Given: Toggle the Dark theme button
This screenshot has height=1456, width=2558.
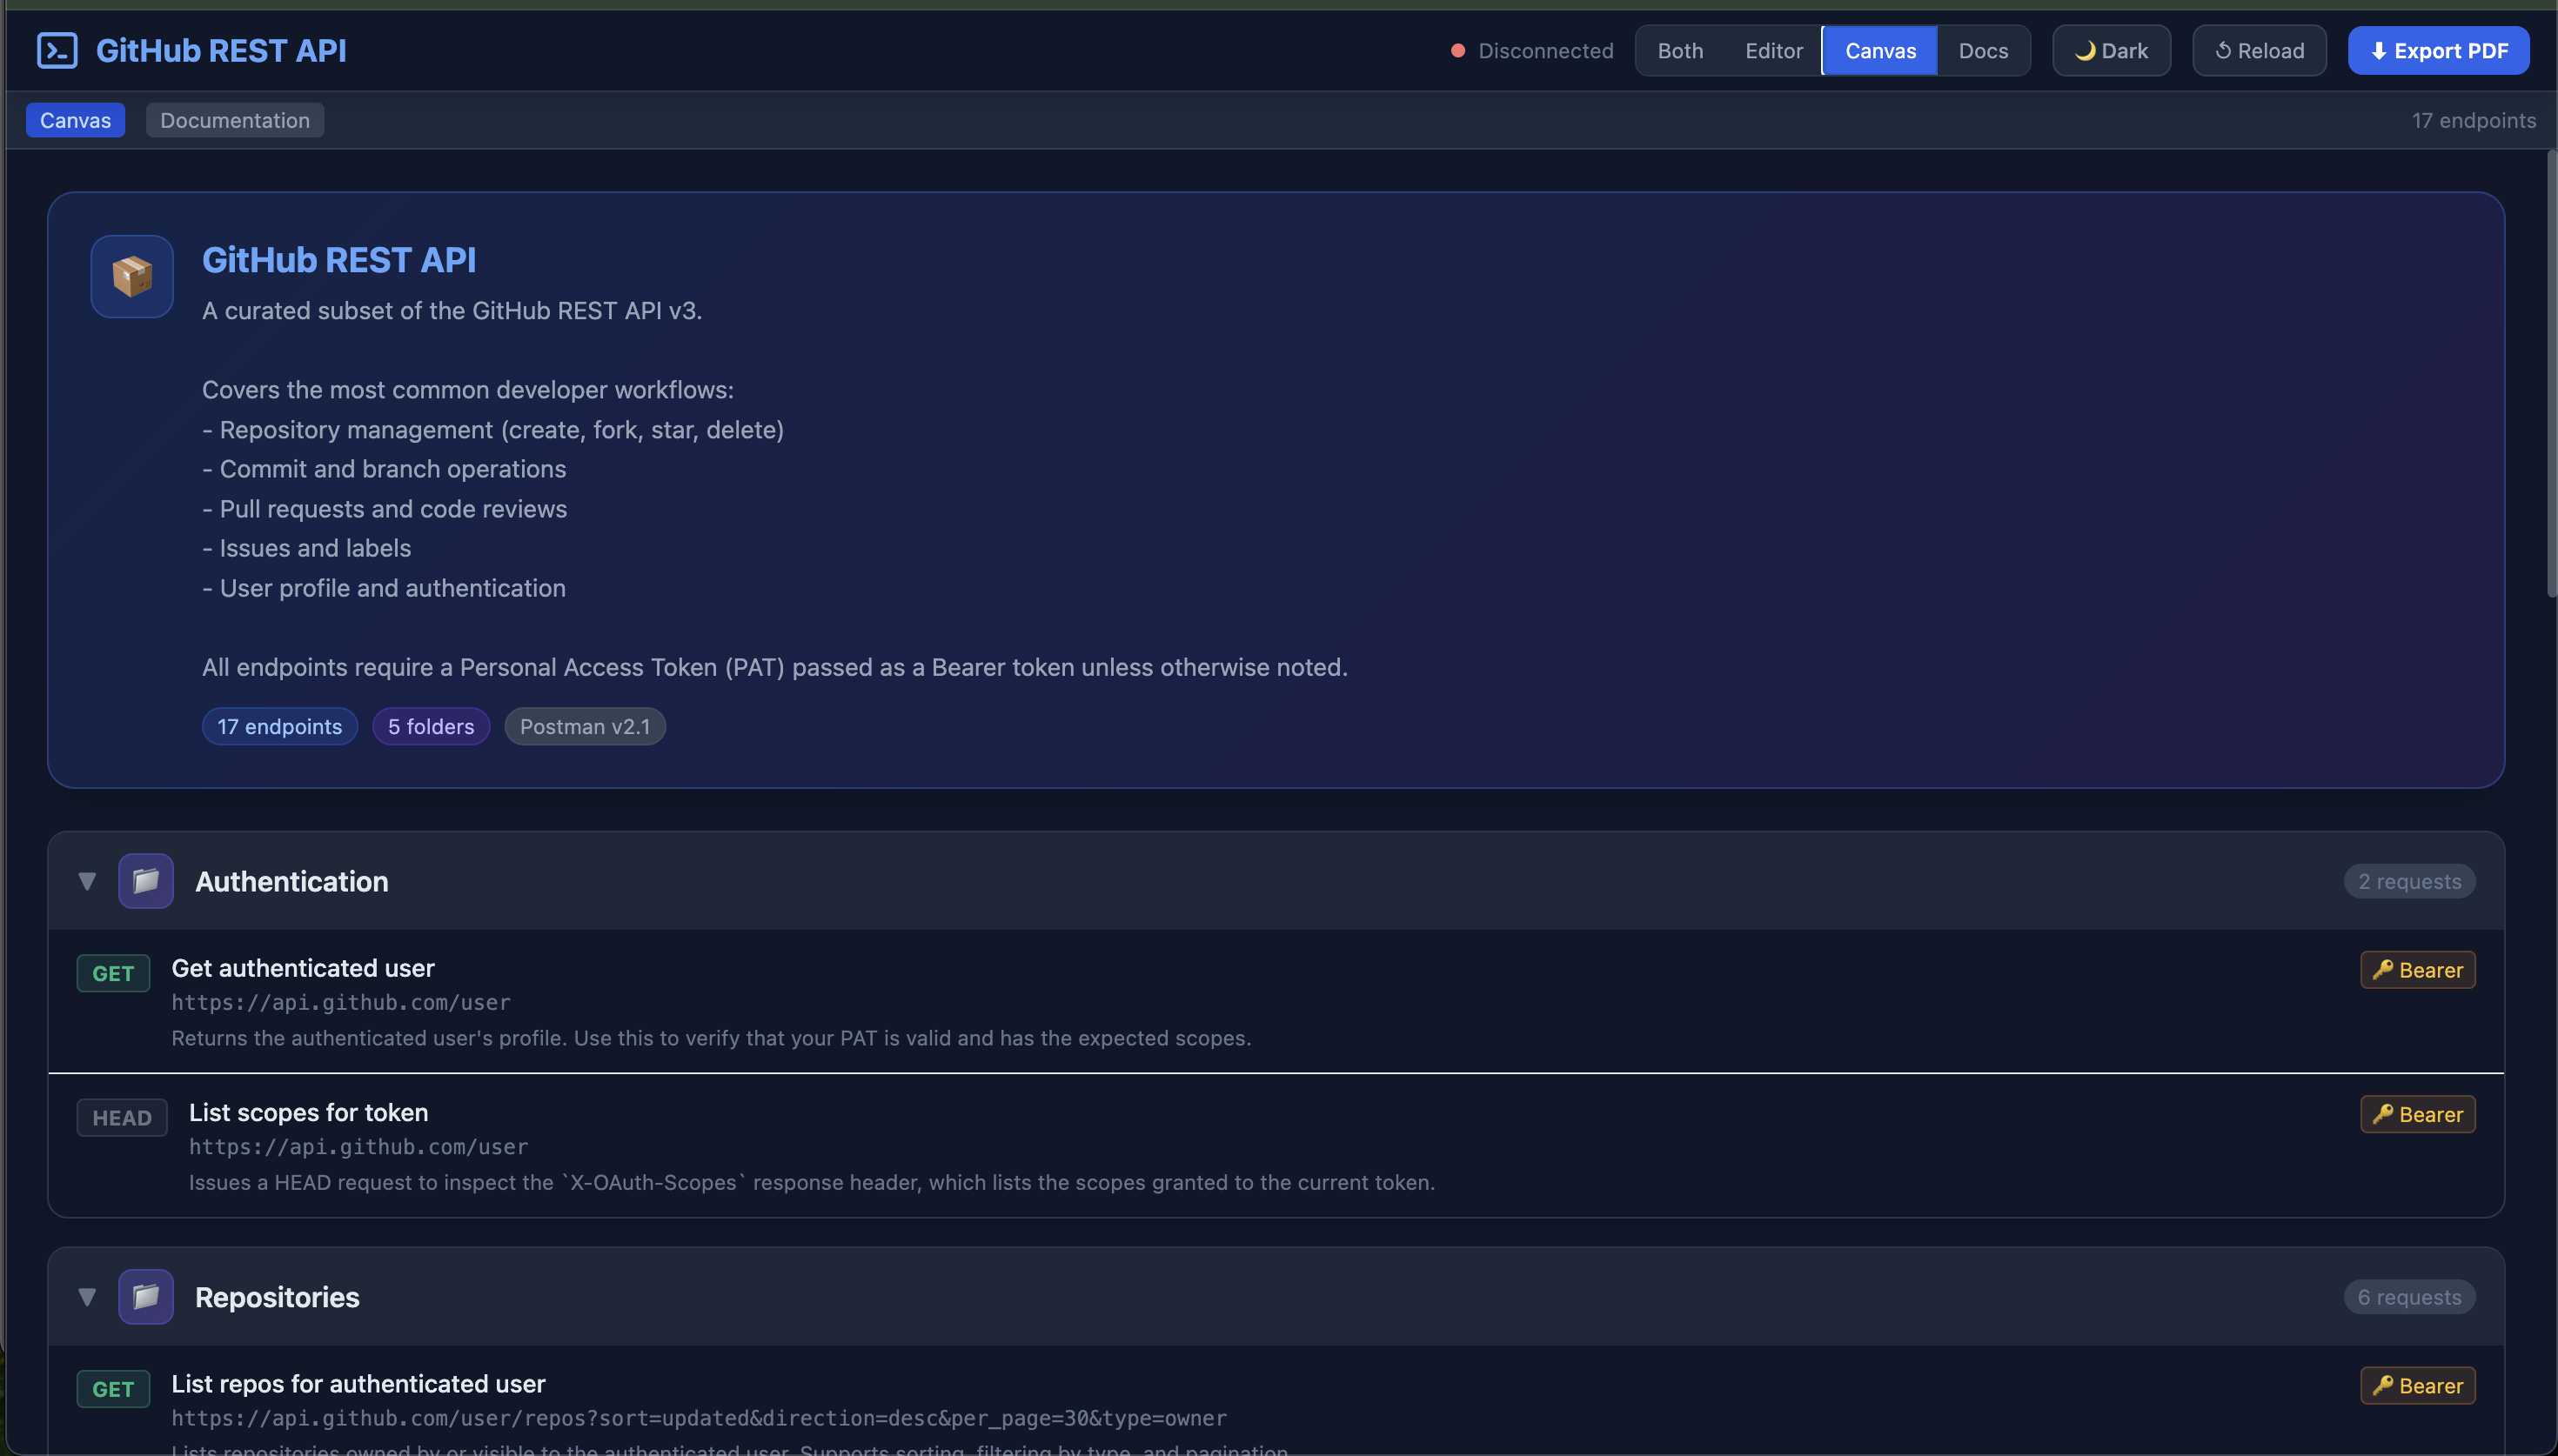Looking at the screenshot, I should coord(2111,51).
